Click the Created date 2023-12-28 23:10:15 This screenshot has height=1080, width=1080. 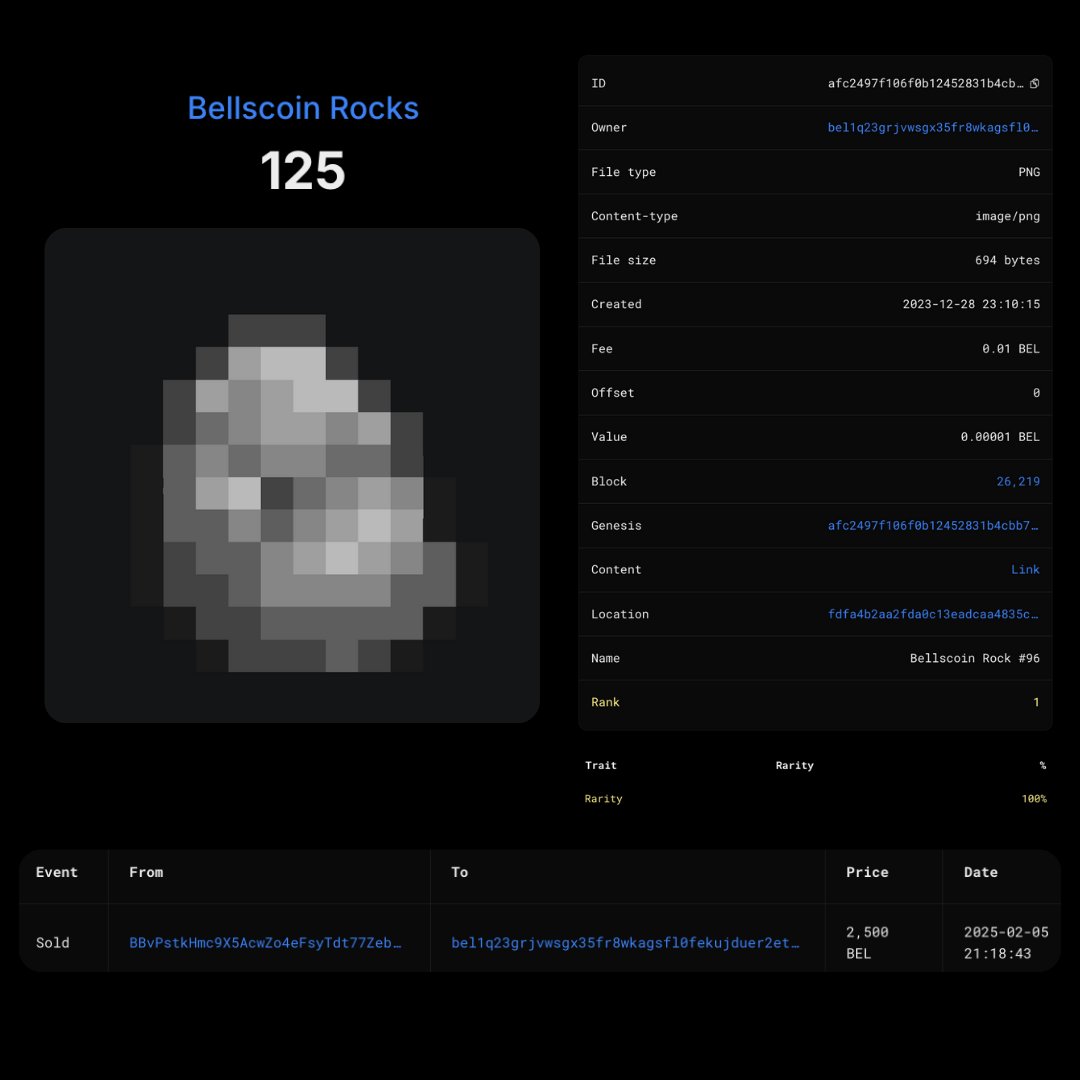coord(971,304)
